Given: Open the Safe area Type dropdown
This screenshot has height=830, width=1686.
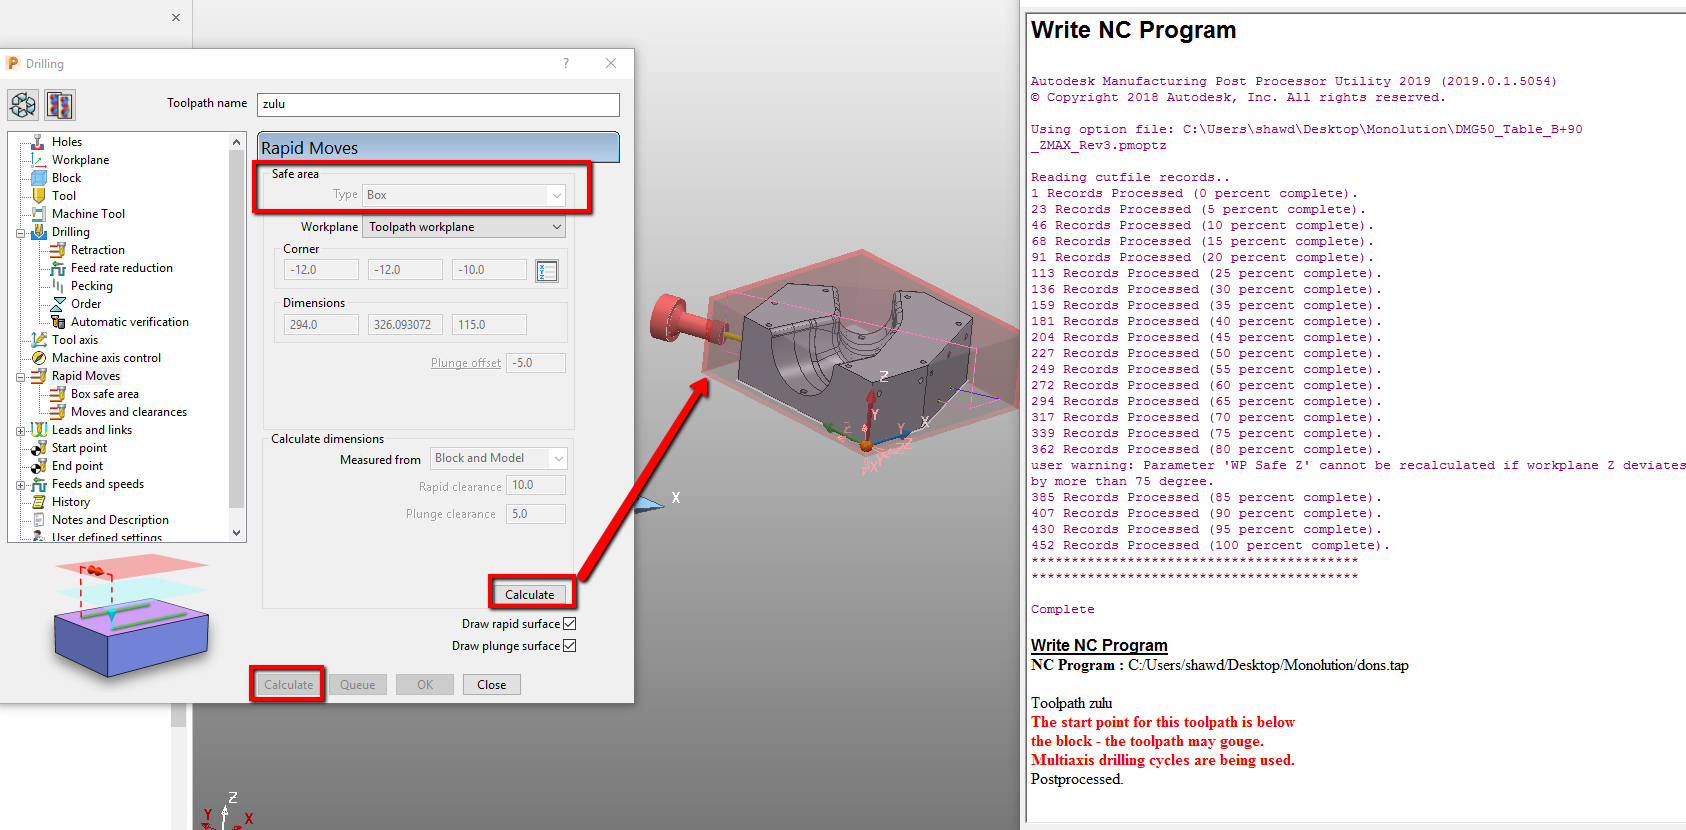Looking at the screenshot, I should pyautogui.click(x=464, y=195).
